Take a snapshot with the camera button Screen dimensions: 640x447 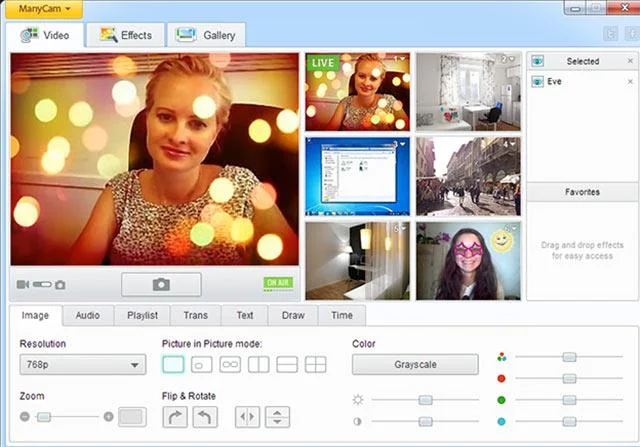coord(161,285)
